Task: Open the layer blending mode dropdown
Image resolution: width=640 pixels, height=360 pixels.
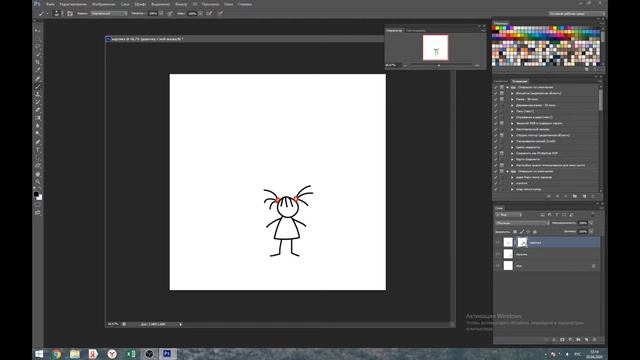Action: pyautogui.click(x=522, y=223)
